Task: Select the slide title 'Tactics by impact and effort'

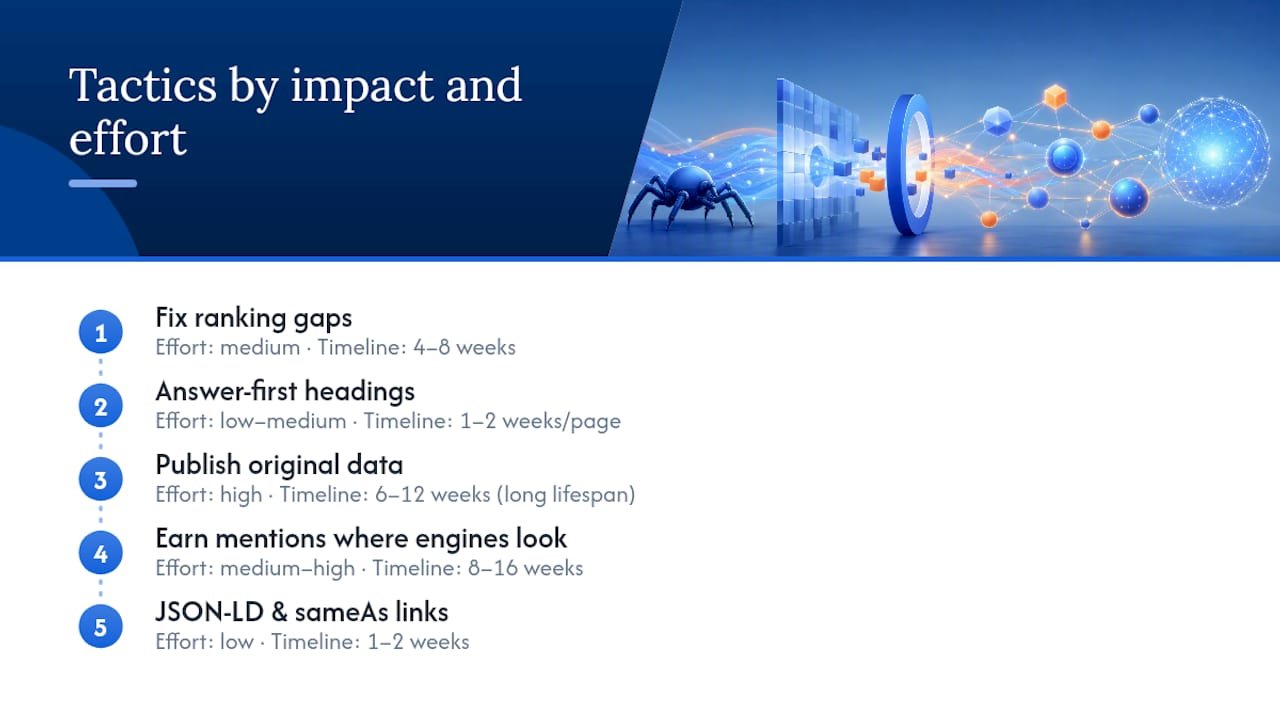Action: tap(295, 112)
